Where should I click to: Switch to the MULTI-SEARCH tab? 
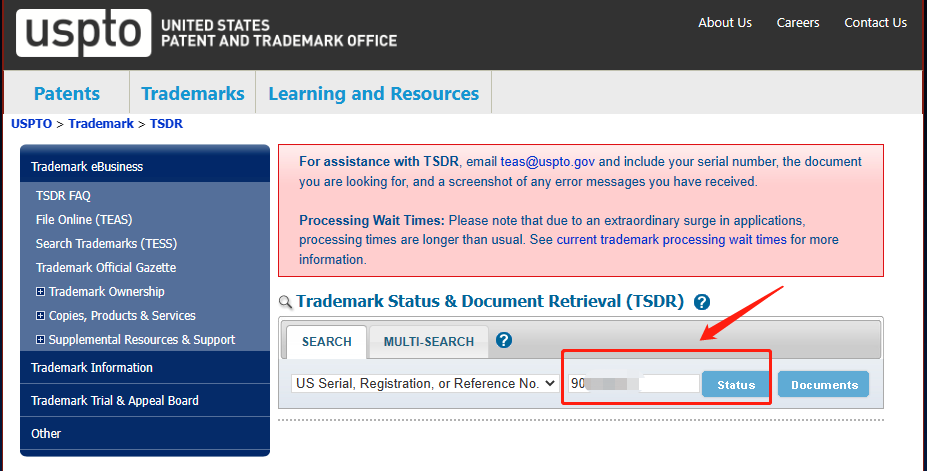tap(428, 342)
